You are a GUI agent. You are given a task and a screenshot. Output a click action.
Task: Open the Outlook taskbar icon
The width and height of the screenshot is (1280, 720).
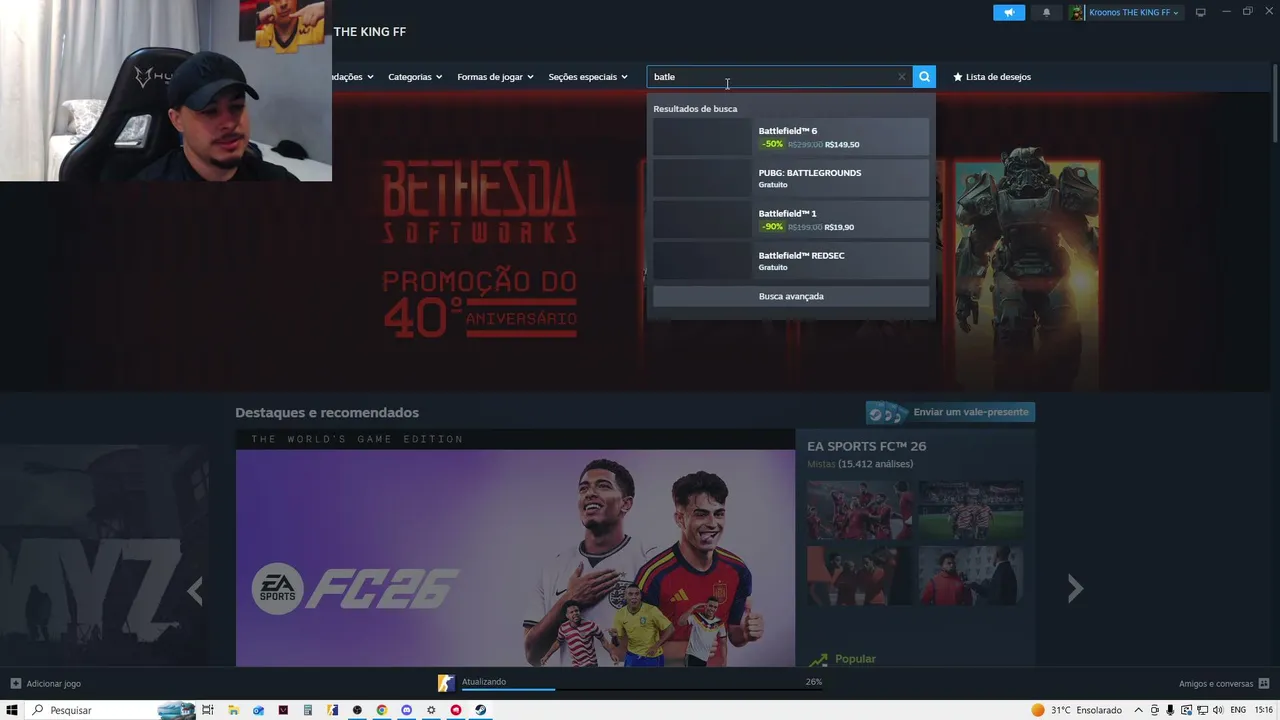tap(258, 710)
